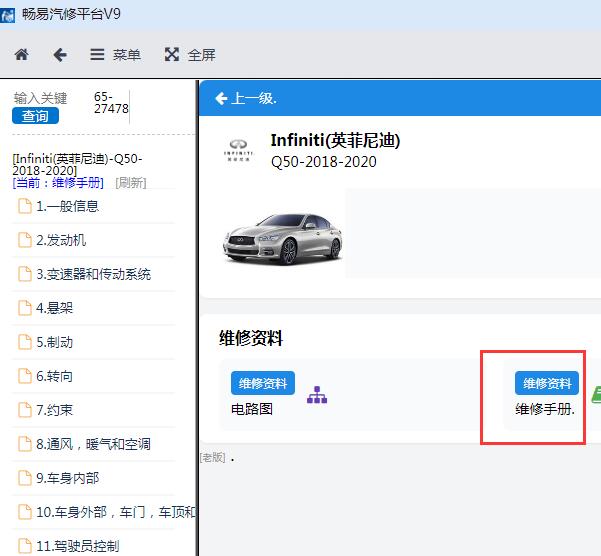Open chapter 3.变速器和传动系统
Viewport: 601px width, 556px height.
point(94,274)
